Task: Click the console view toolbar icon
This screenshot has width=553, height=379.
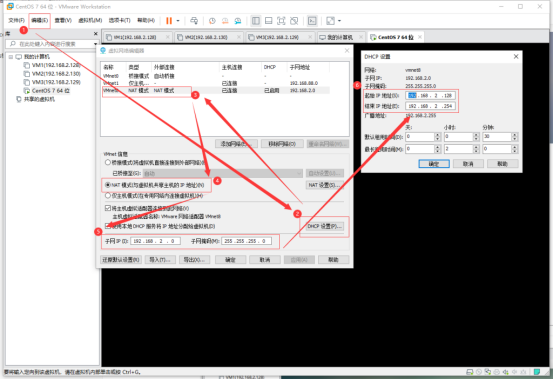Action: click(x=312, y=21)
